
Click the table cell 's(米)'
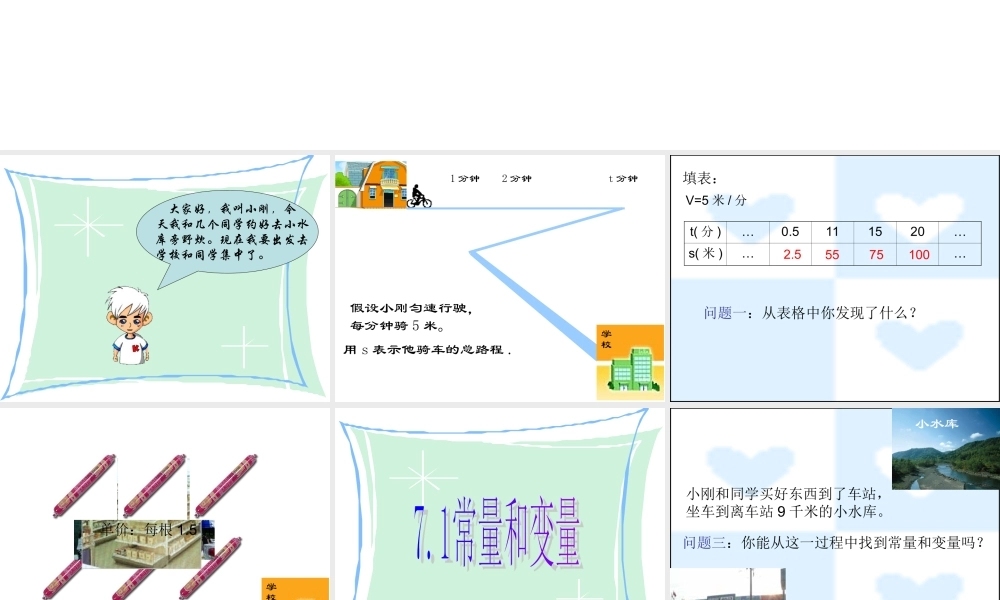click(x=705, y=254)
